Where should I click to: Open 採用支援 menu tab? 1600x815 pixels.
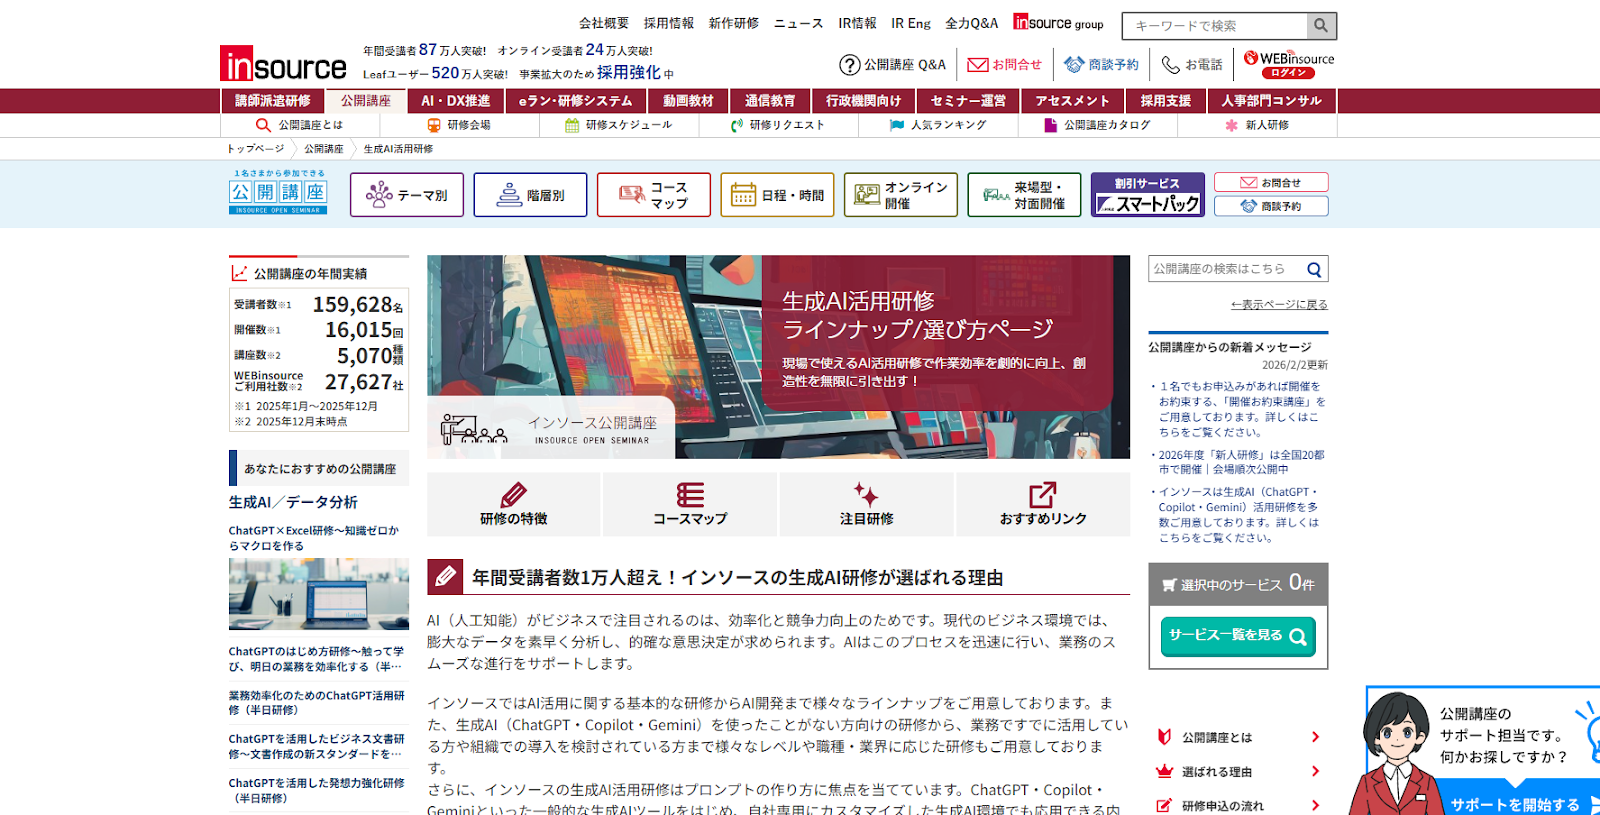coord(1166,101)
